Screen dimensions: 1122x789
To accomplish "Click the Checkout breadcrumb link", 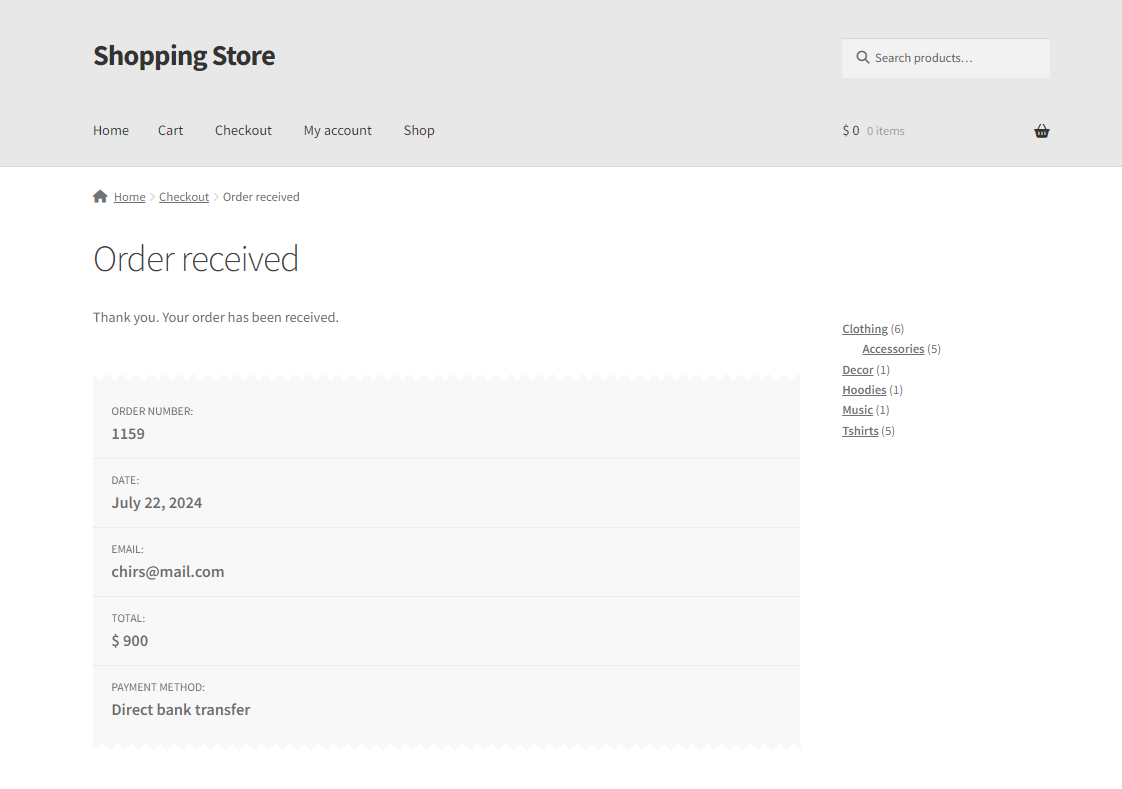I will click(184, 197).
